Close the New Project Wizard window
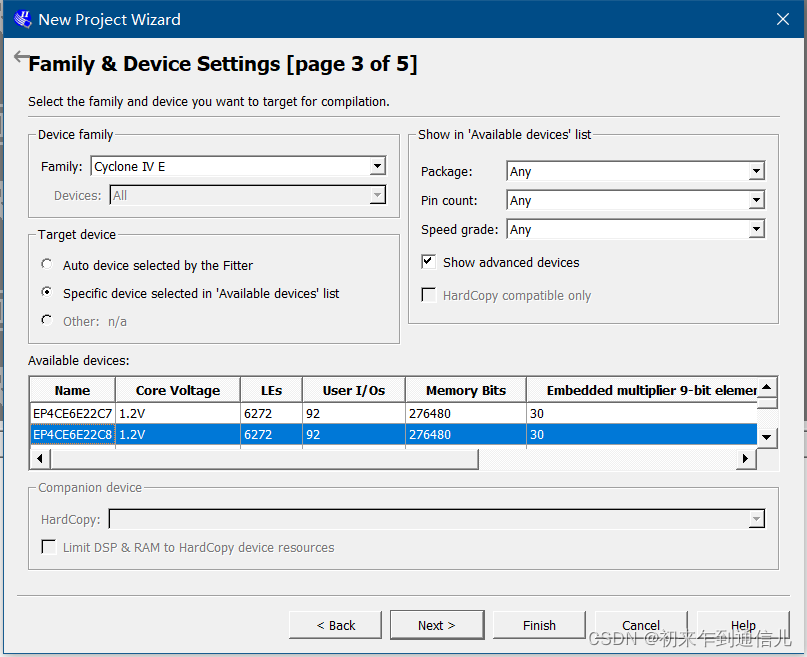 [783, 20]
